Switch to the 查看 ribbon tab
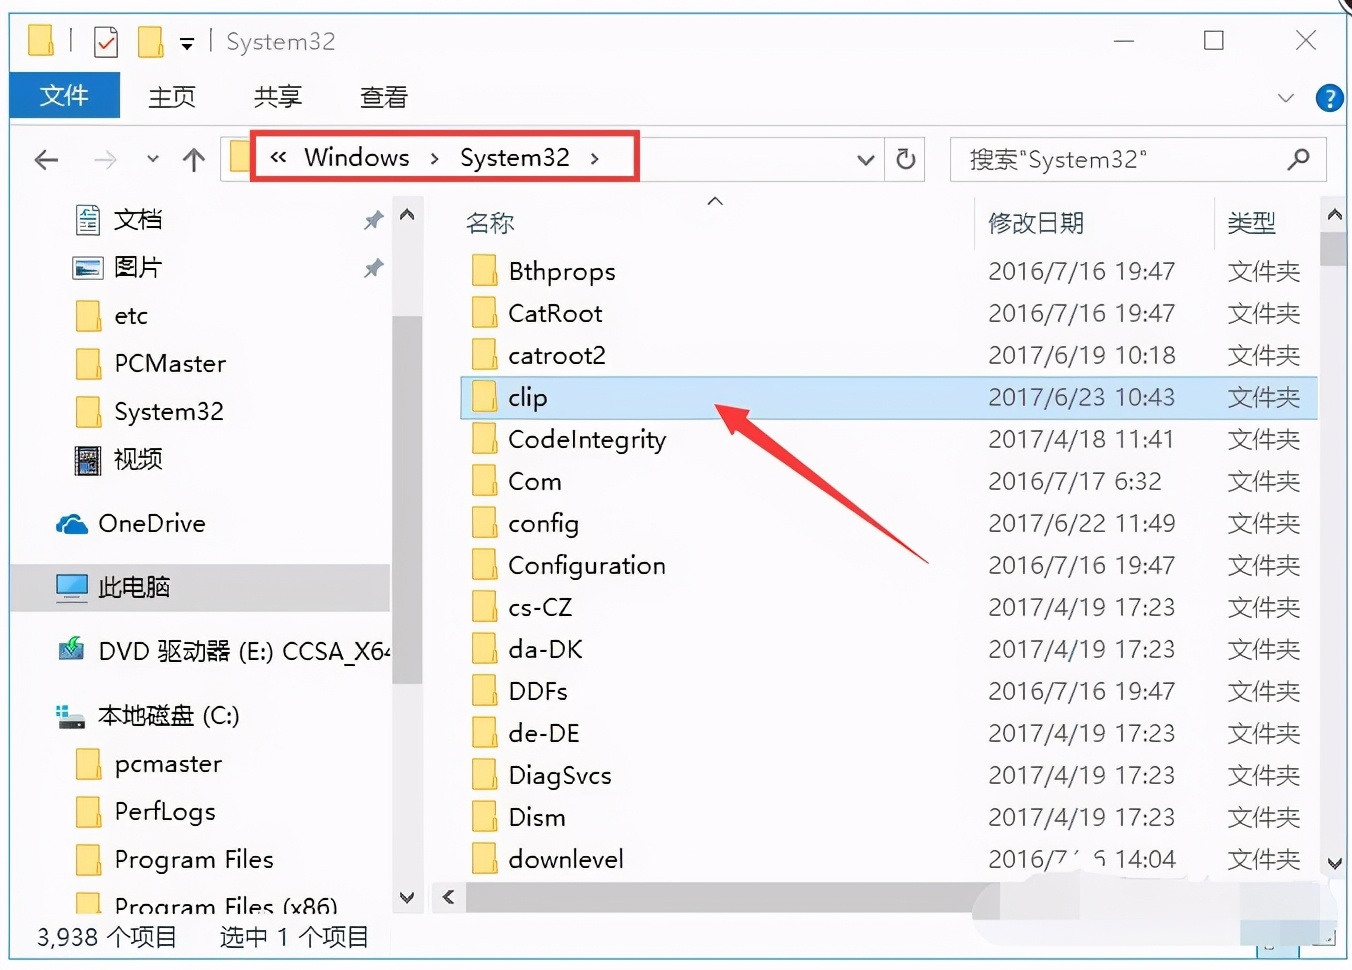 [x=383, y=96]
